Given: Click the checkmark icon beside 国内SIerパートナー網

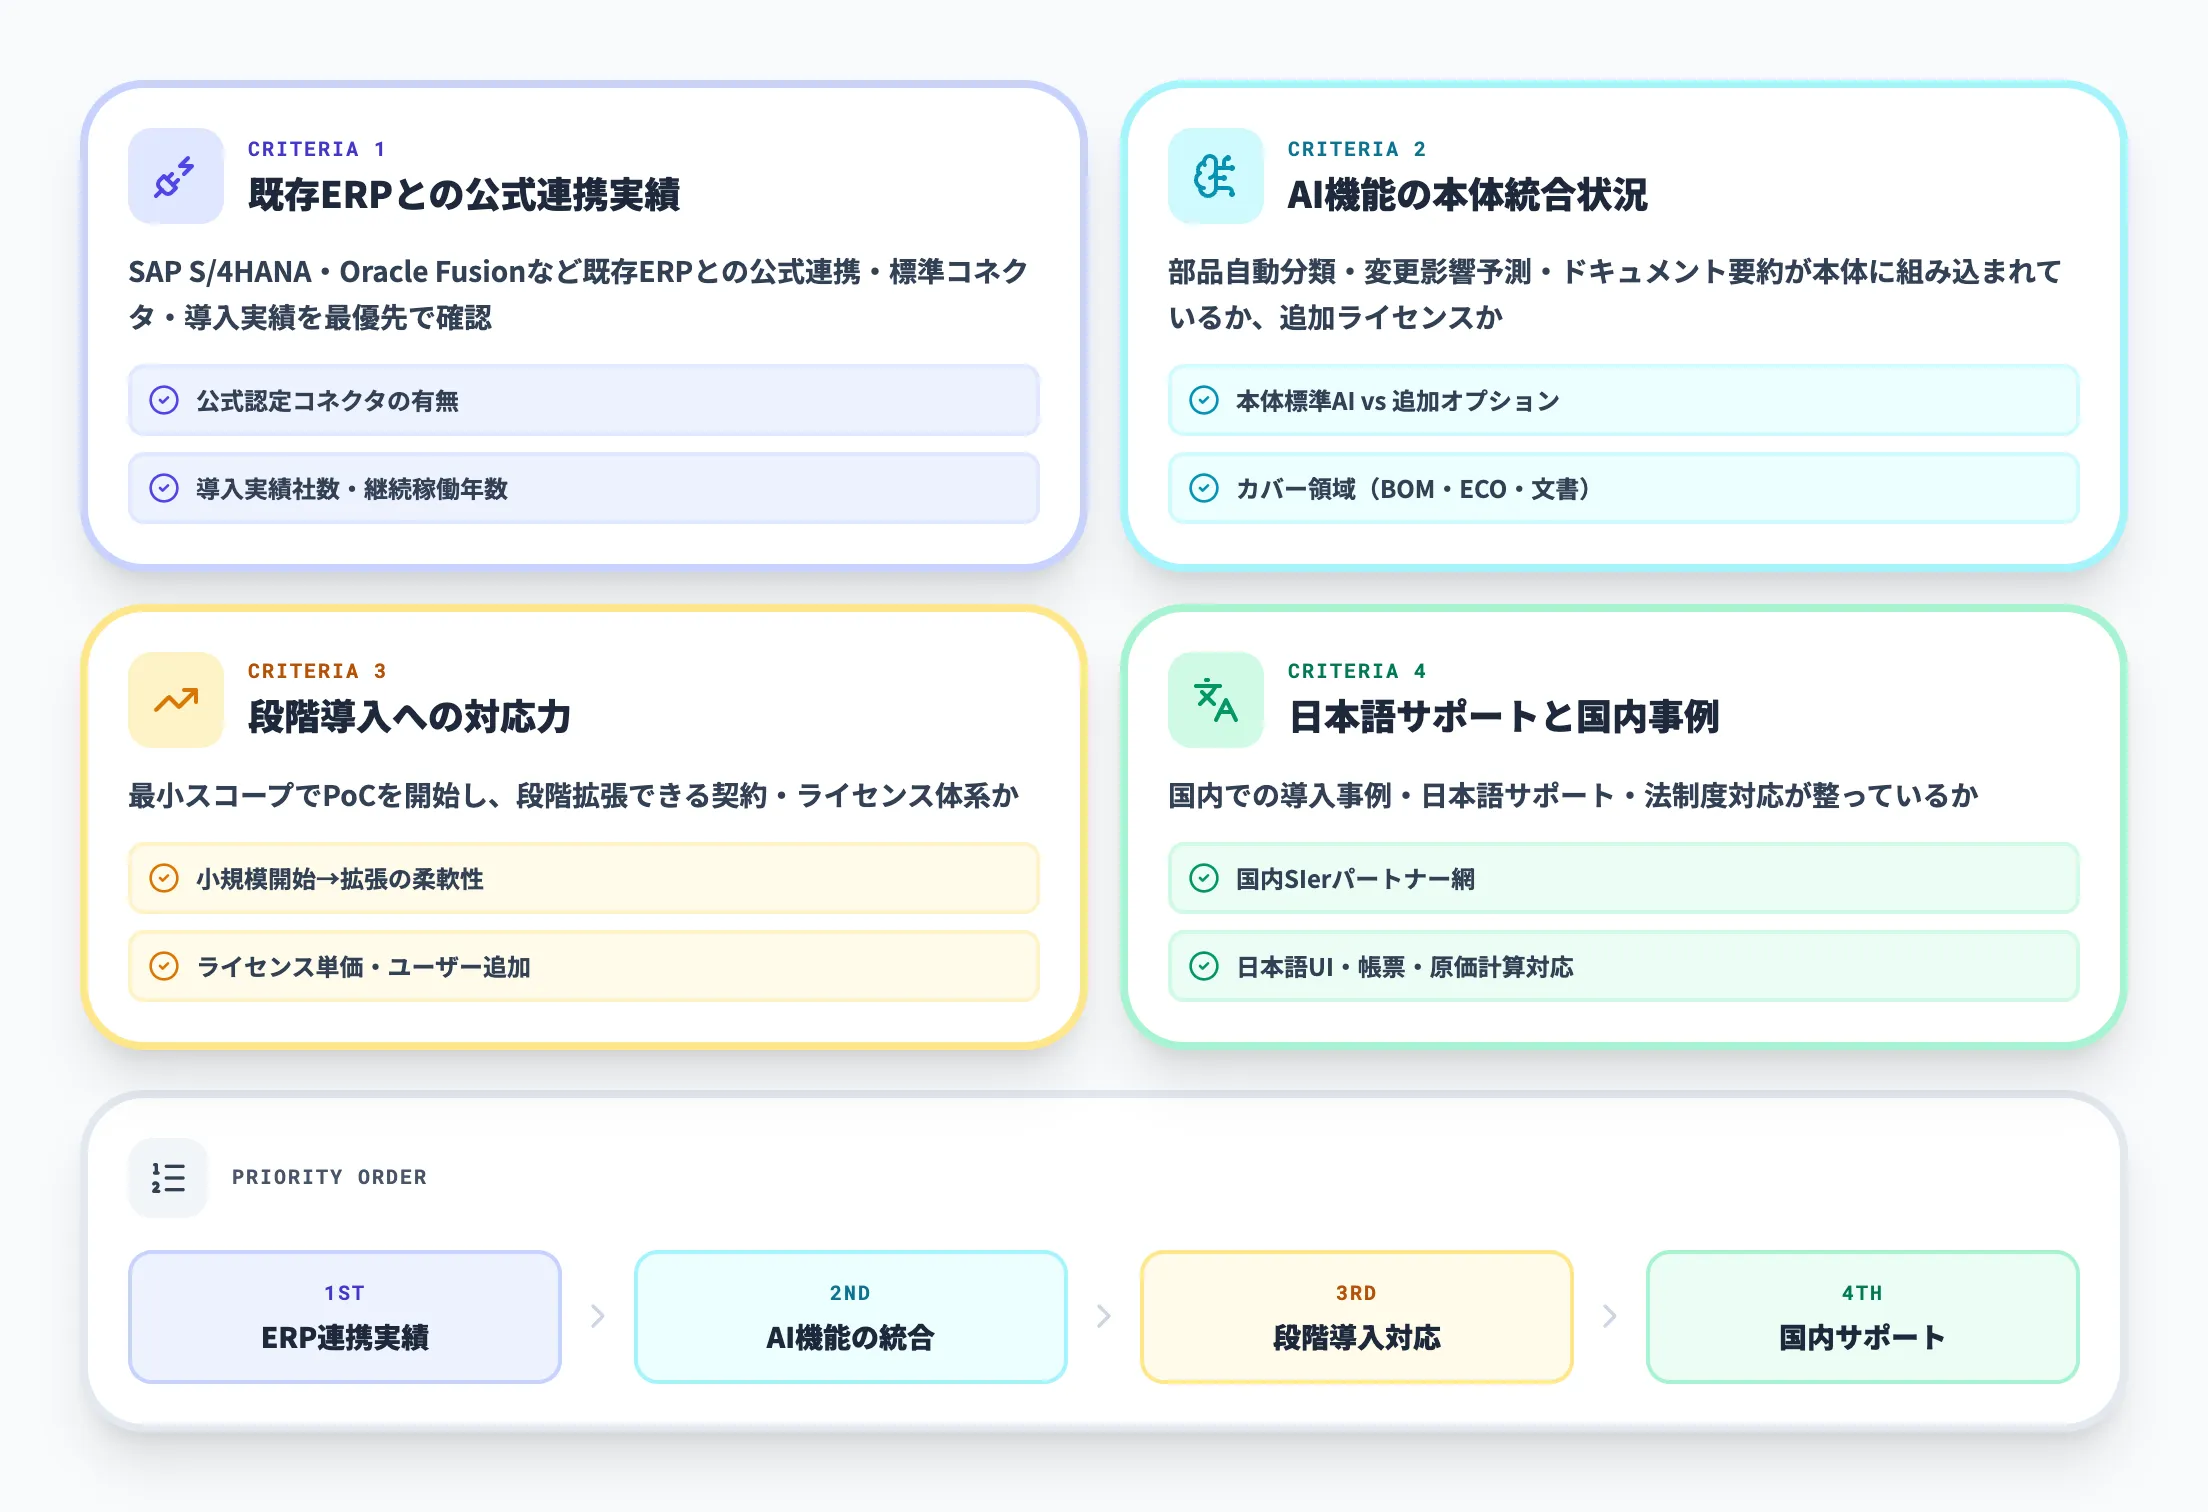Looking at the screenshot, I should [x=1204, y=877].
